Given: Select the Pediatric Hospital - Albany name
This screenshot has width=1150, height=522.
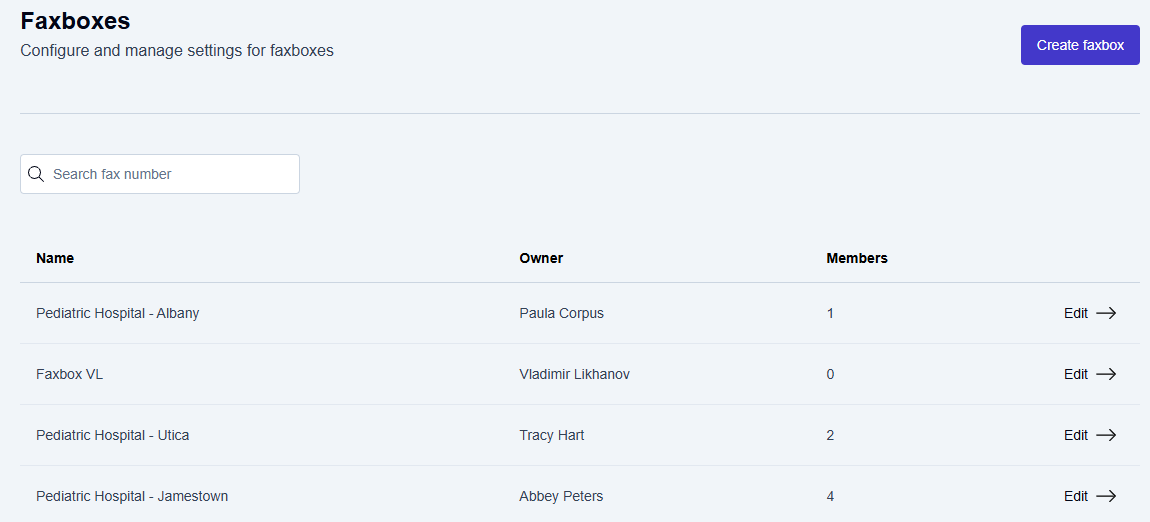Looking at the screenshot, I should (117, 313).
